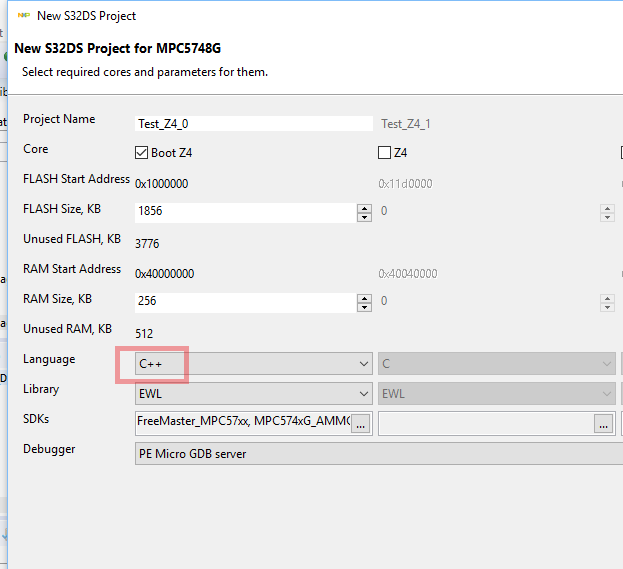Enable the second Z4 core checkbox

[384, 153]
